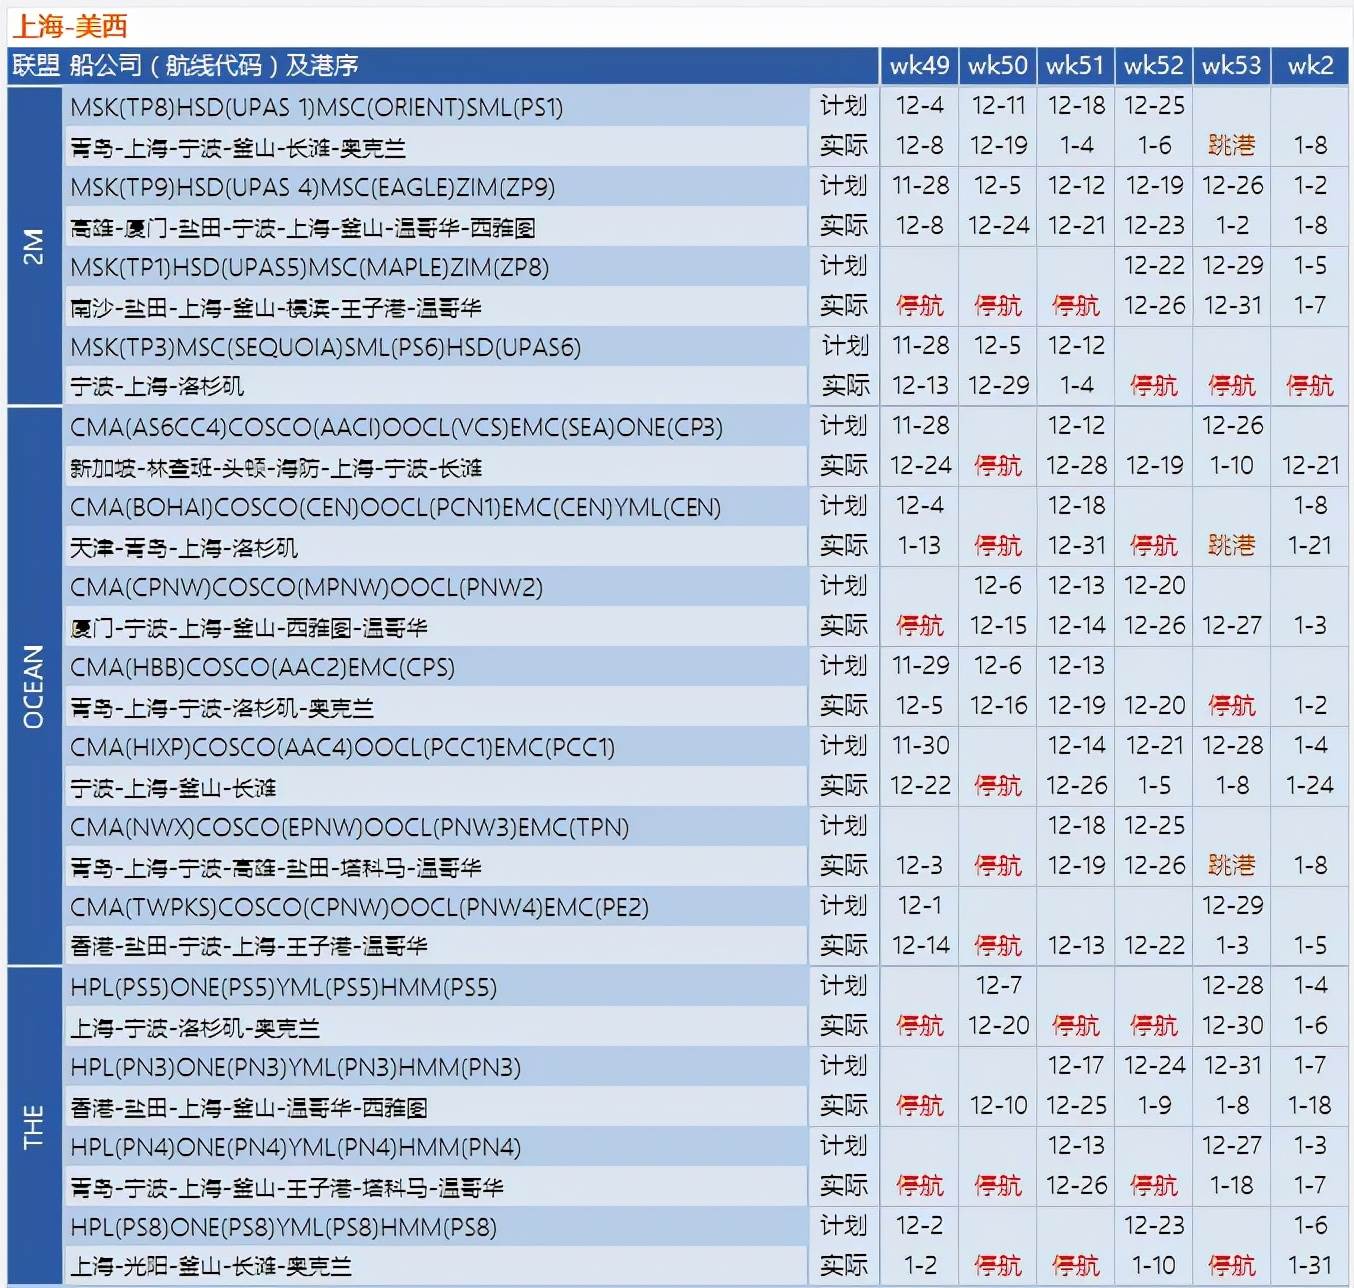1354x1288 pixels.
Task: Click the 2M alliance label
Action: [x=34, y=246]
